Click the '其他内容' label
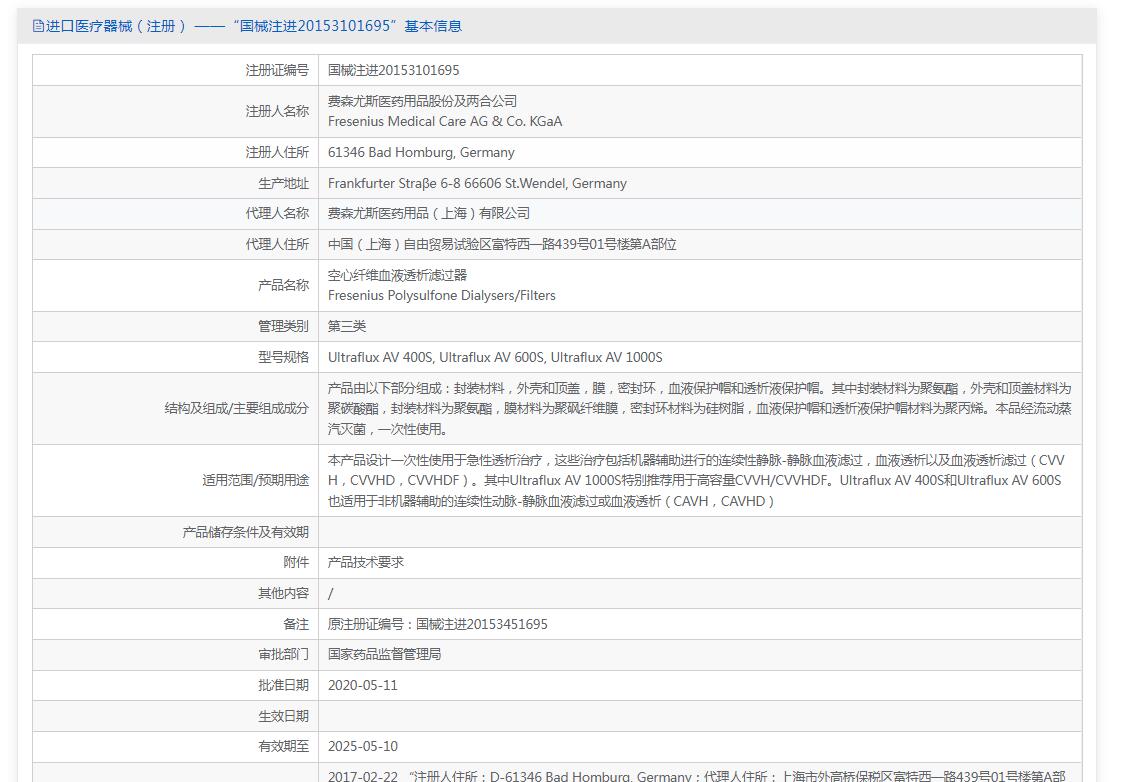The height and width of the screenshot is (782, 1130). pos(283,593)
